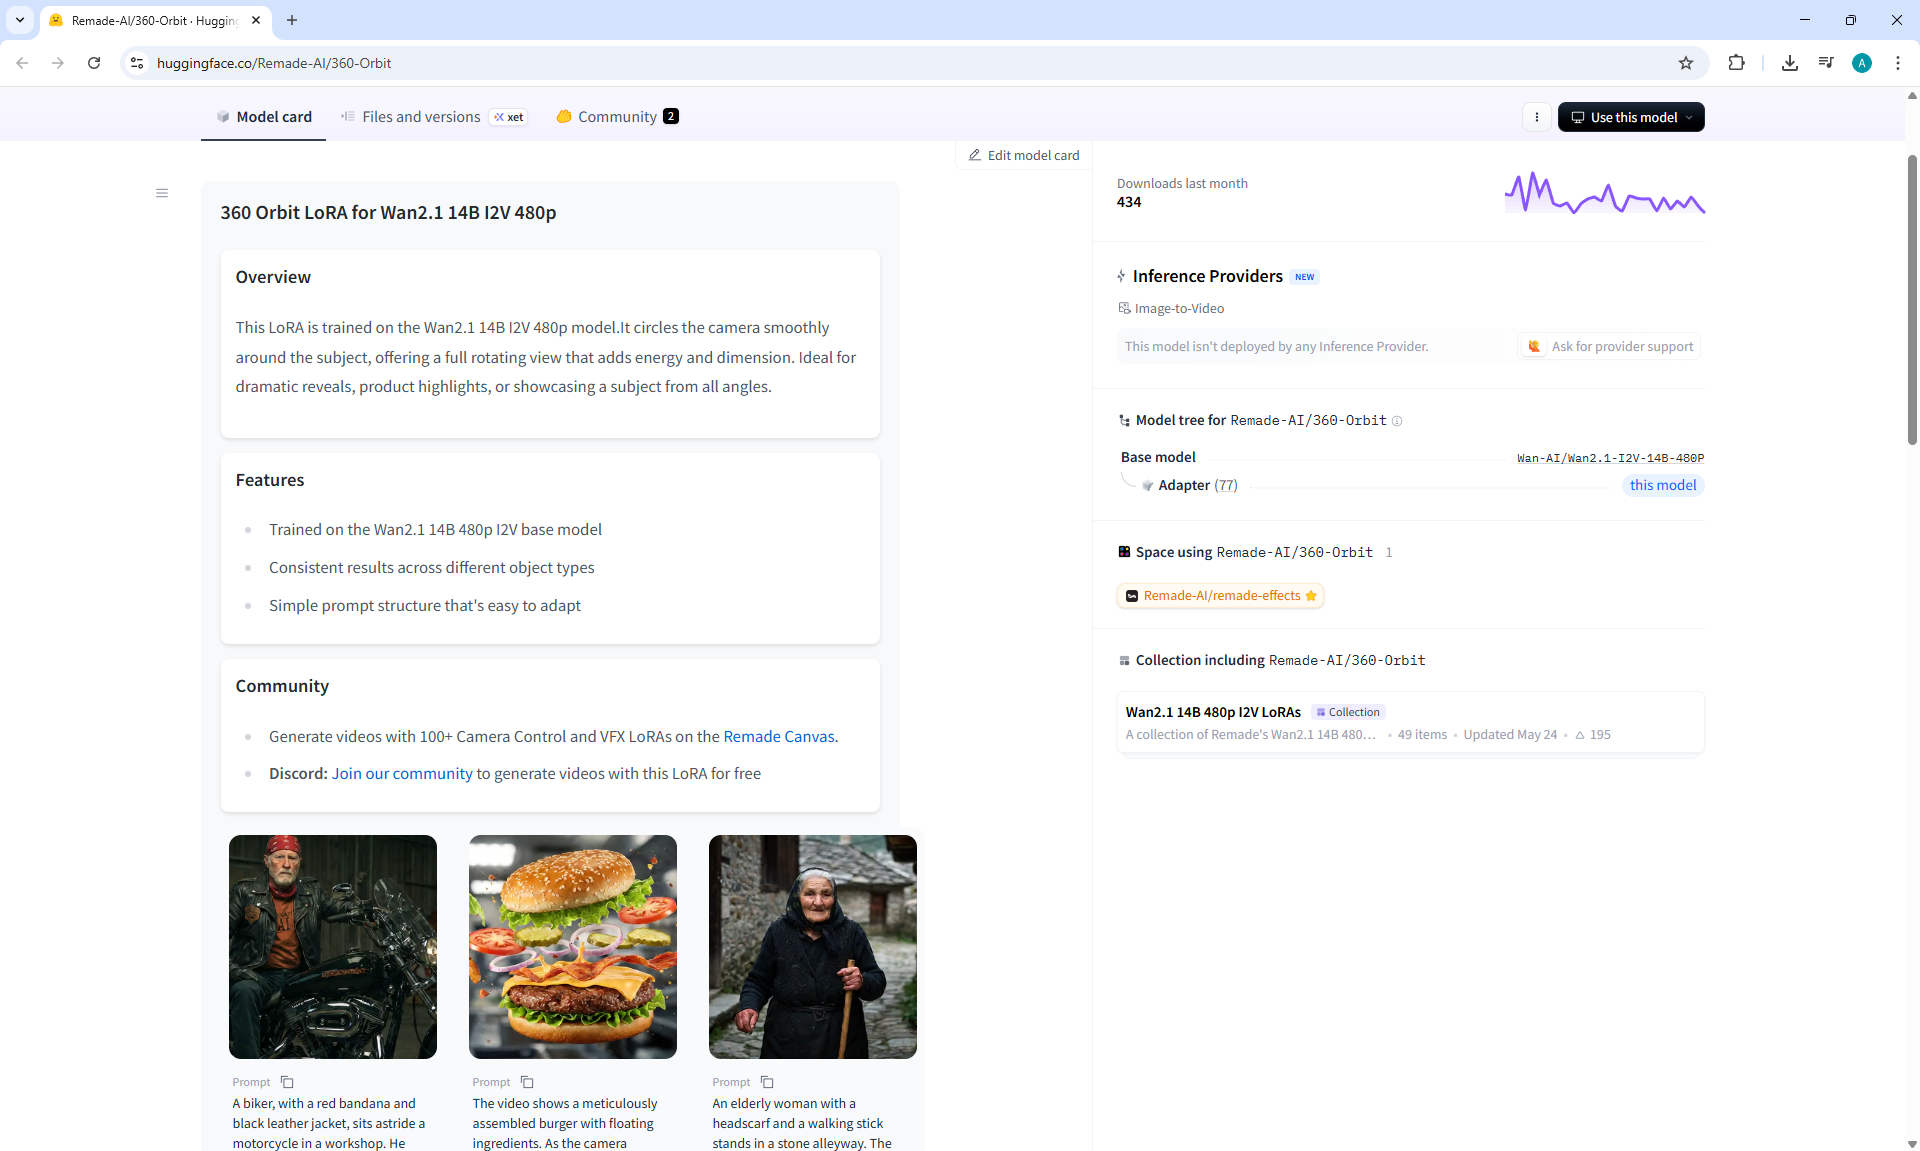Bookmark this page with star icon
The image size is (1920, 1151).
[1686, 63]
